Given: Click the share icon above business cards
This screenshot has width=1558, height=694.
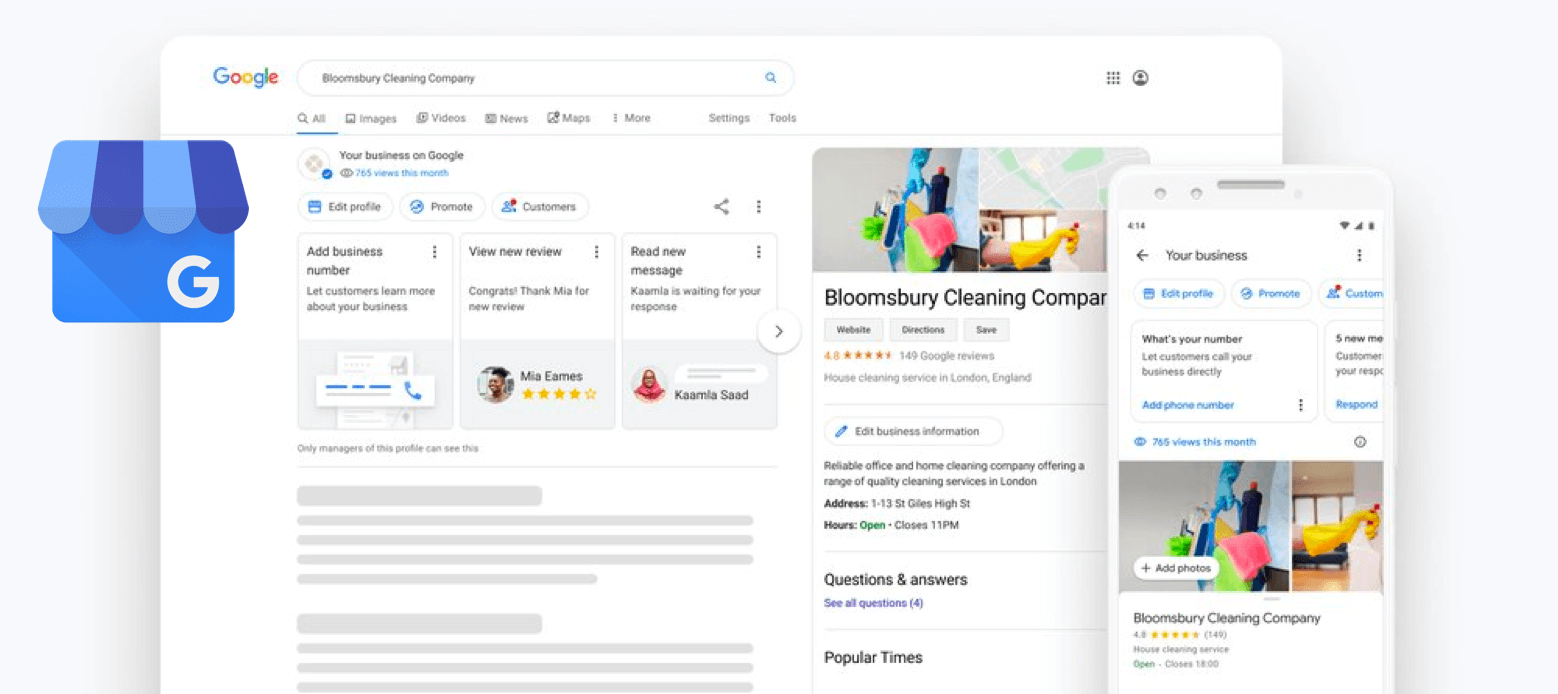Looking at the screenshot, I should click(721, 207).
